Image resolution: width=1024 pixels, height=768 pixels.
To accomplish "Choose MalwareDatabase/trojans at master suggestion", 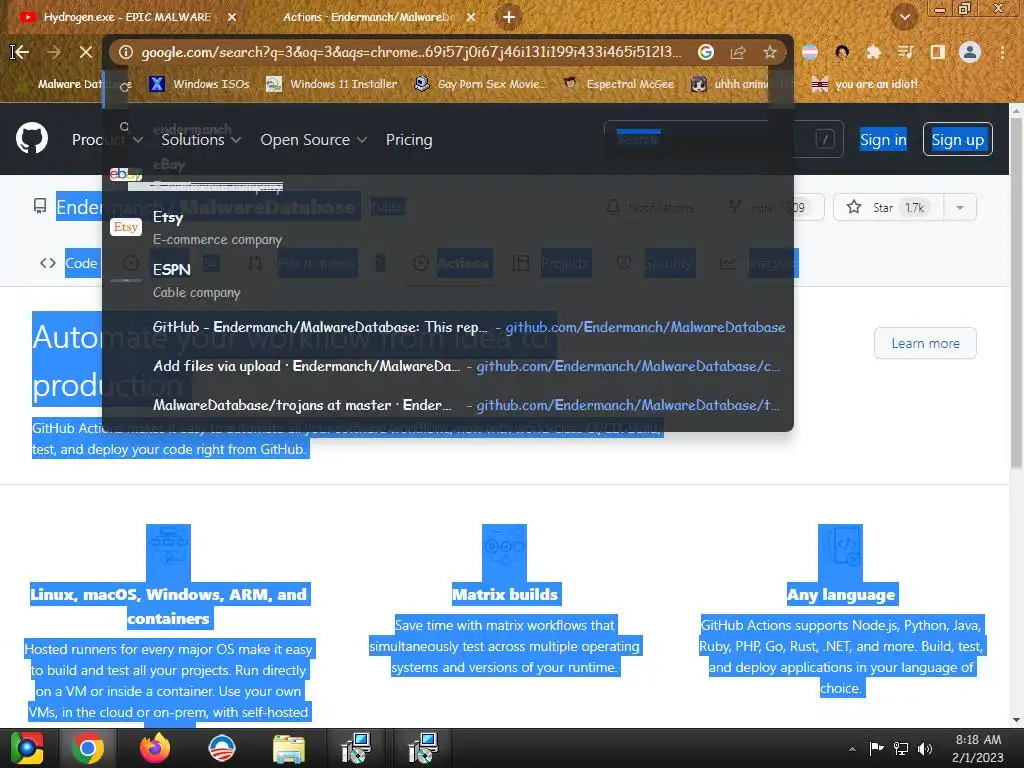I will 448,406.
